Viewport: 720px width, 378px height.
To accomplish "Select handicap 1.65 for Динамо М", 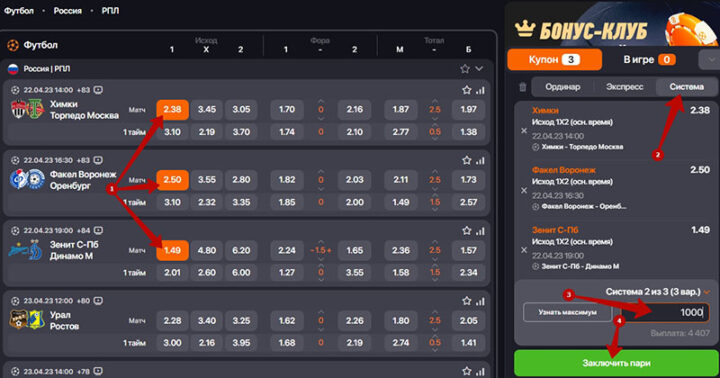I will click(x=354, y=250).
